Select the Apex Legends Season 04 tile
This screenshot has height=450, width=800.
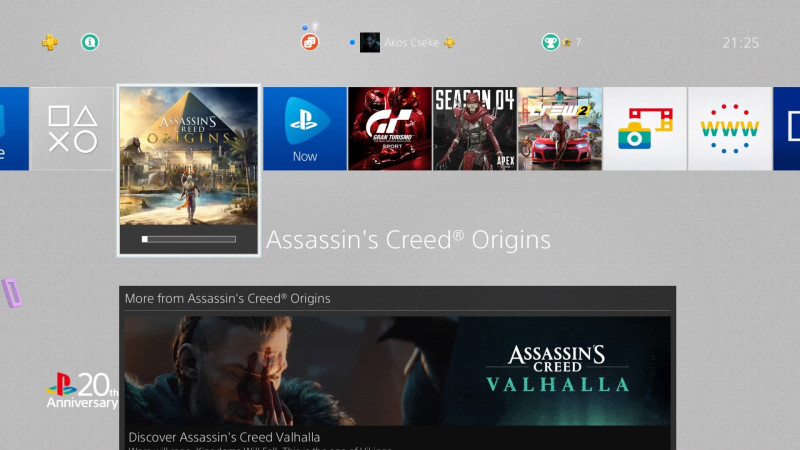pyautogui.click(x=474, y=129)
